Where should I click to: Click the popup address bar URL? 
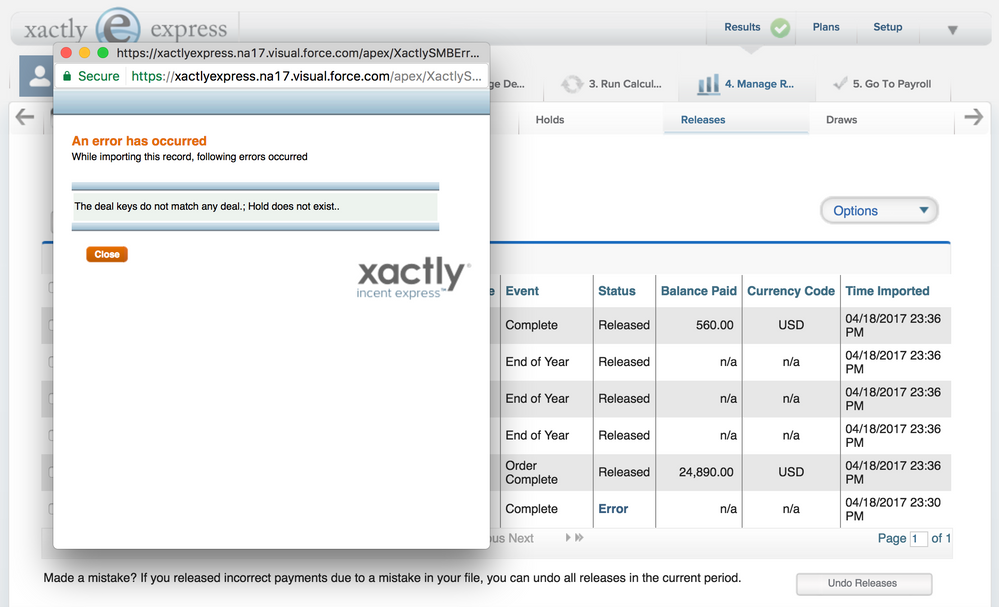pos(306,76)
